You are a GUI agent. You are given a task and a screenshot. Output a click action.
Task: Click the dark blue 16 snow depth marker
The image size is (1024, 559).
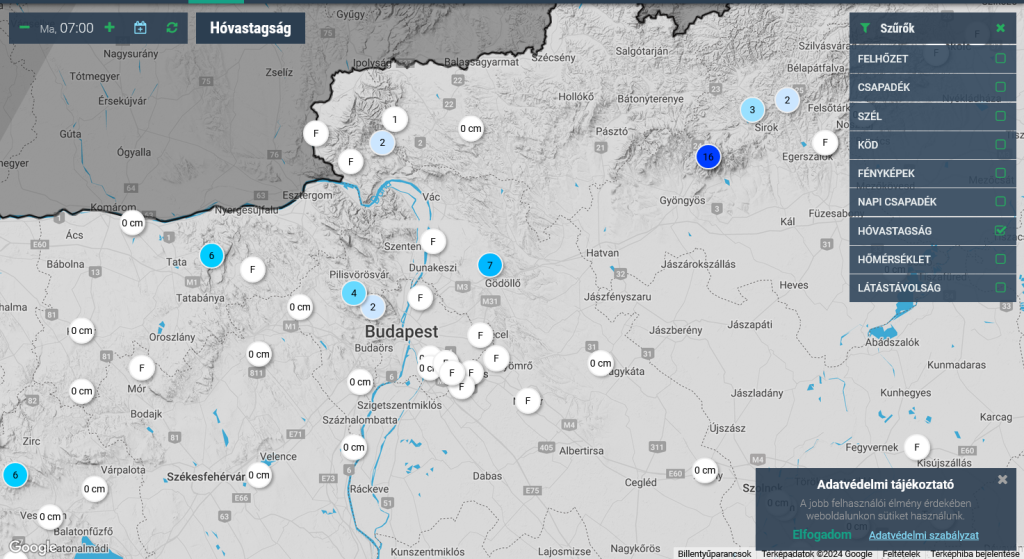pos(708,156)
